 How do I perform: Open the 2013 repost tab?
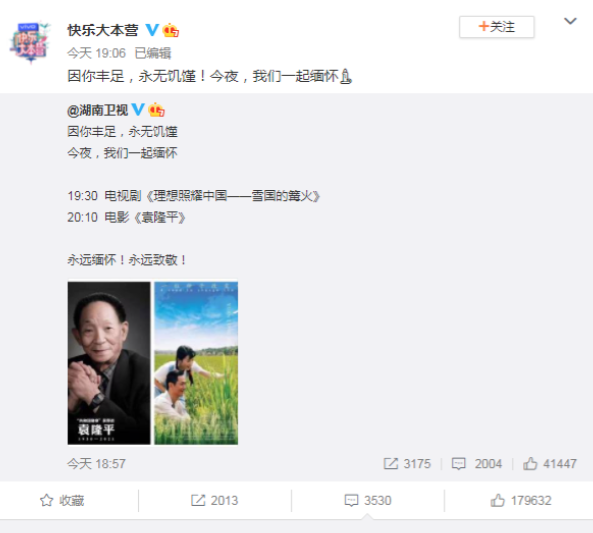pyautogui.click(x=214, y=500)
